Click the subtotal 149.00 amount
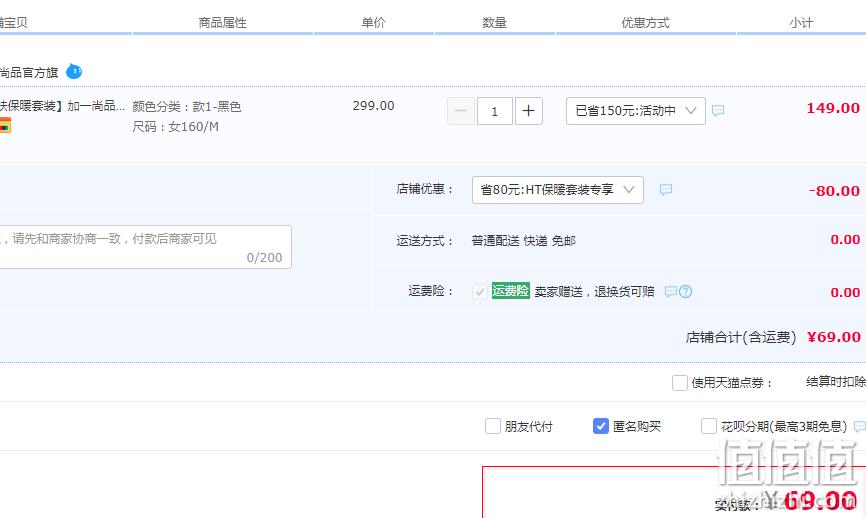The image size is (866, 518). [833, 108]
